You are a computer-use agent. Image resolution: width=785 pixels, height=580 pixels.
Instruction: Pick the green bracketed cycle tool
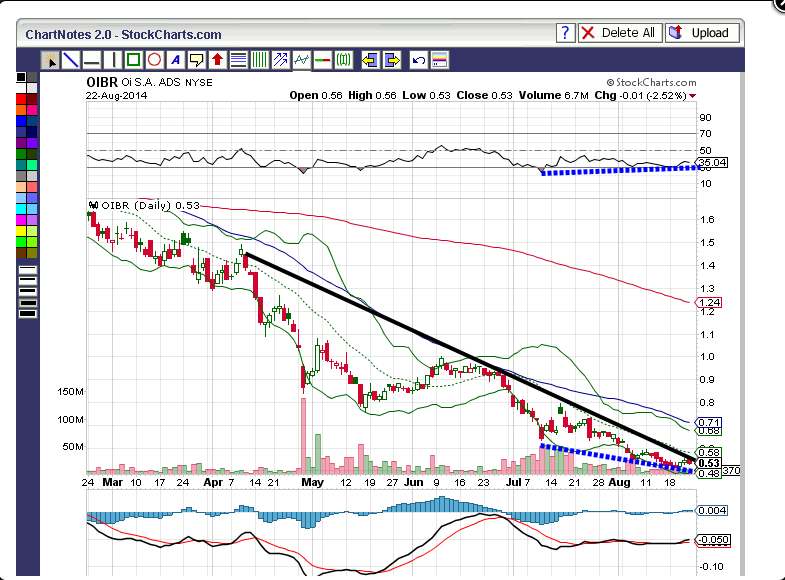point(343,60)
